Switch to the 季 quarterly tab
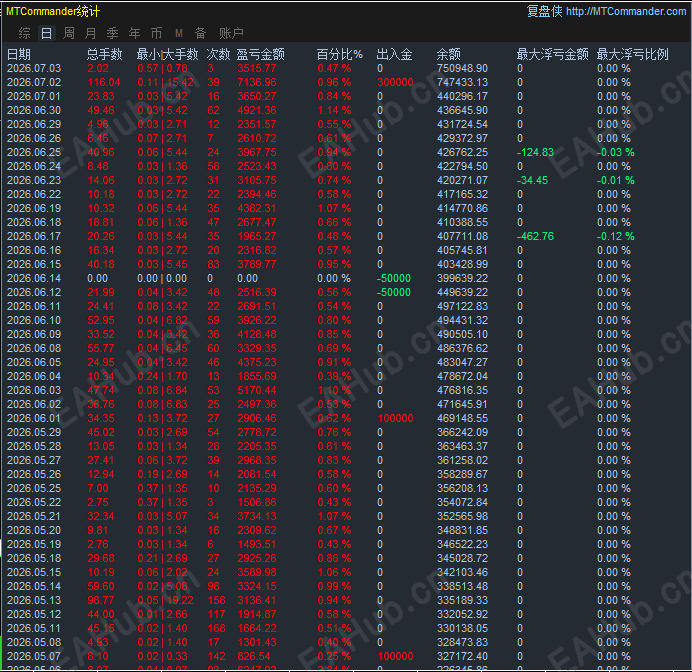The image size is (692, 672). point(113,33)
